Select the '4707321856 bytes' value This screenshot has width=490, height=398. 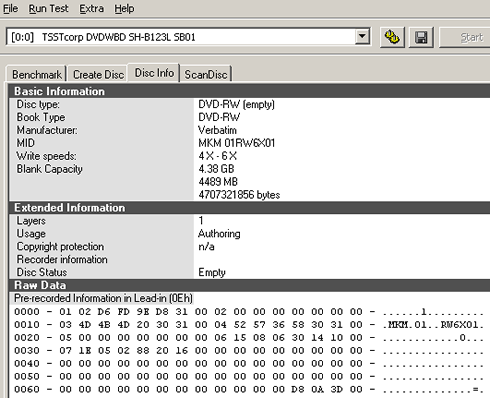(x=239, y=195)
